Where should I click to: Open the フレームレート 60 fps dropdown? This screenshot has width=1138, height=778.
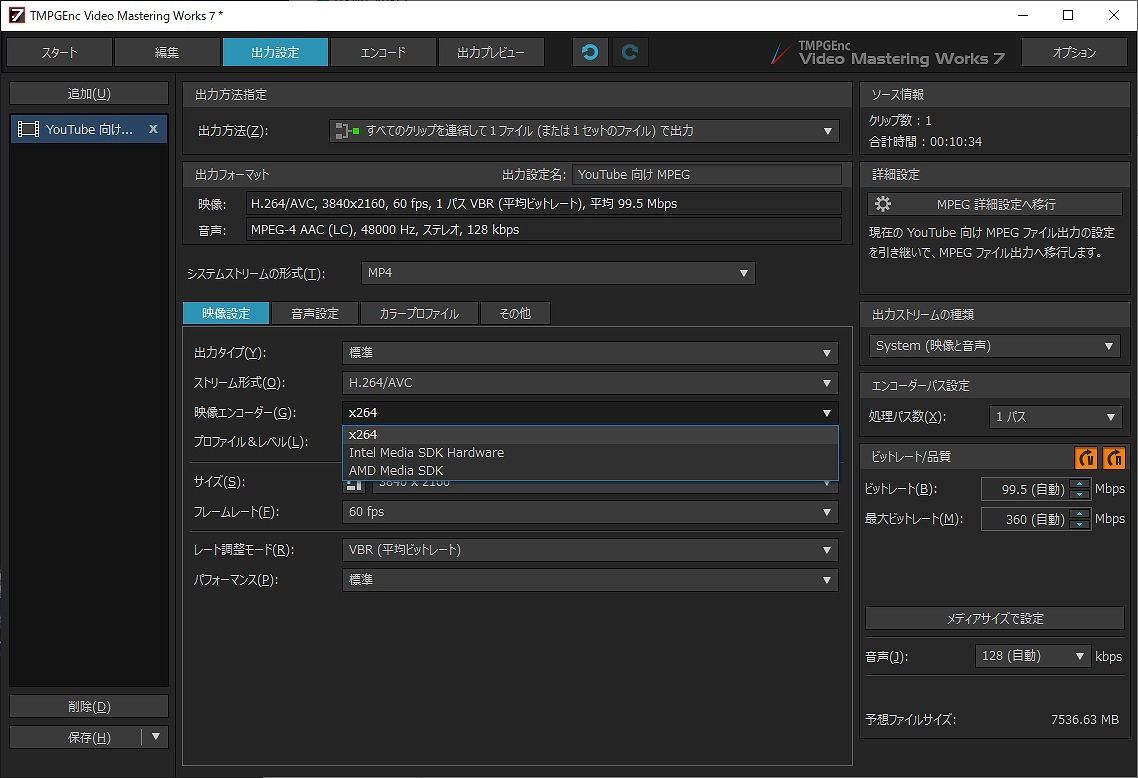pos(590,512)
